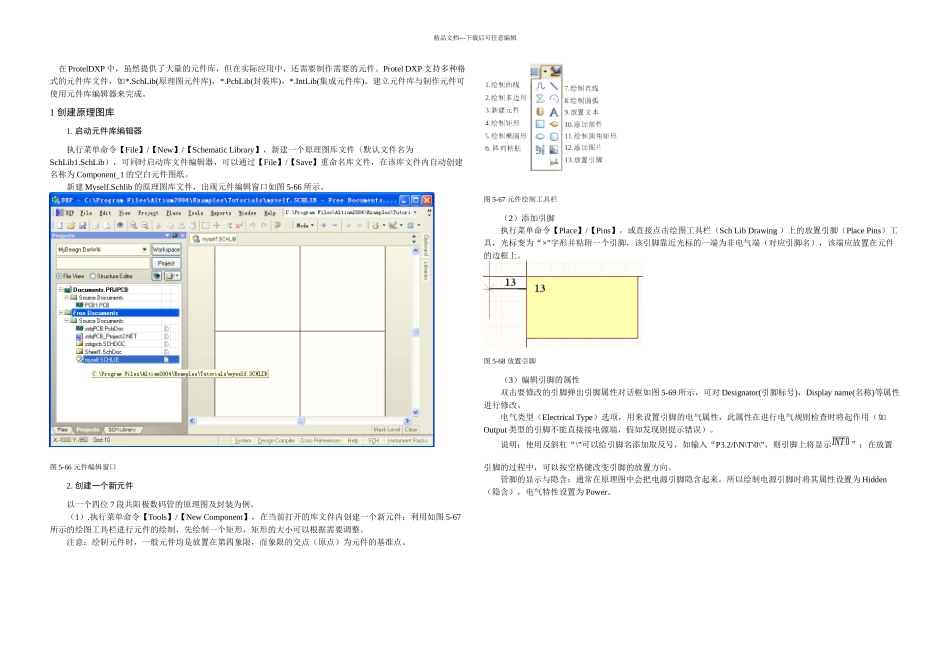Switch to the SCH Library panel tab
The height and width of the screenshot is (672, 950).
pyautogui.click(x=122, y=430)
